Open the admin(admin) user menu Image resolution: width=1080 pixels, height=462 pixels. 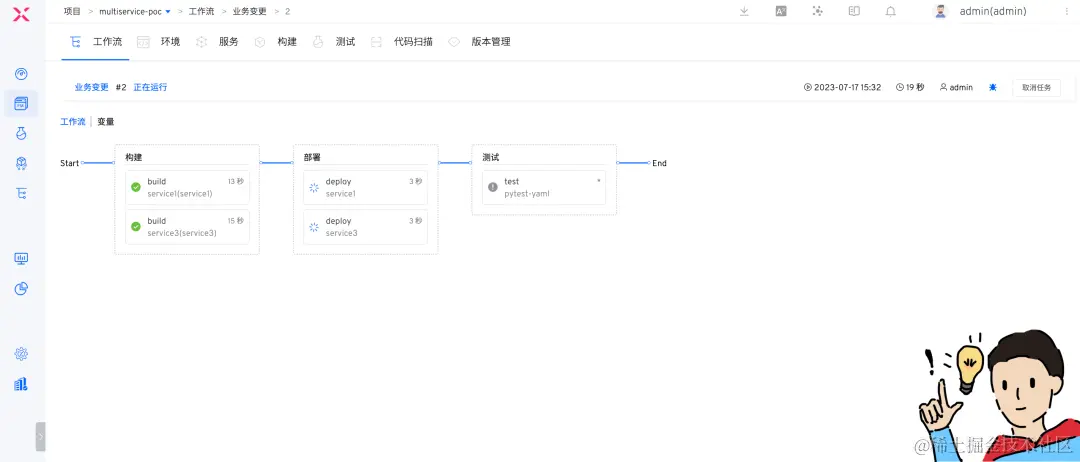[x=993, y=12]
